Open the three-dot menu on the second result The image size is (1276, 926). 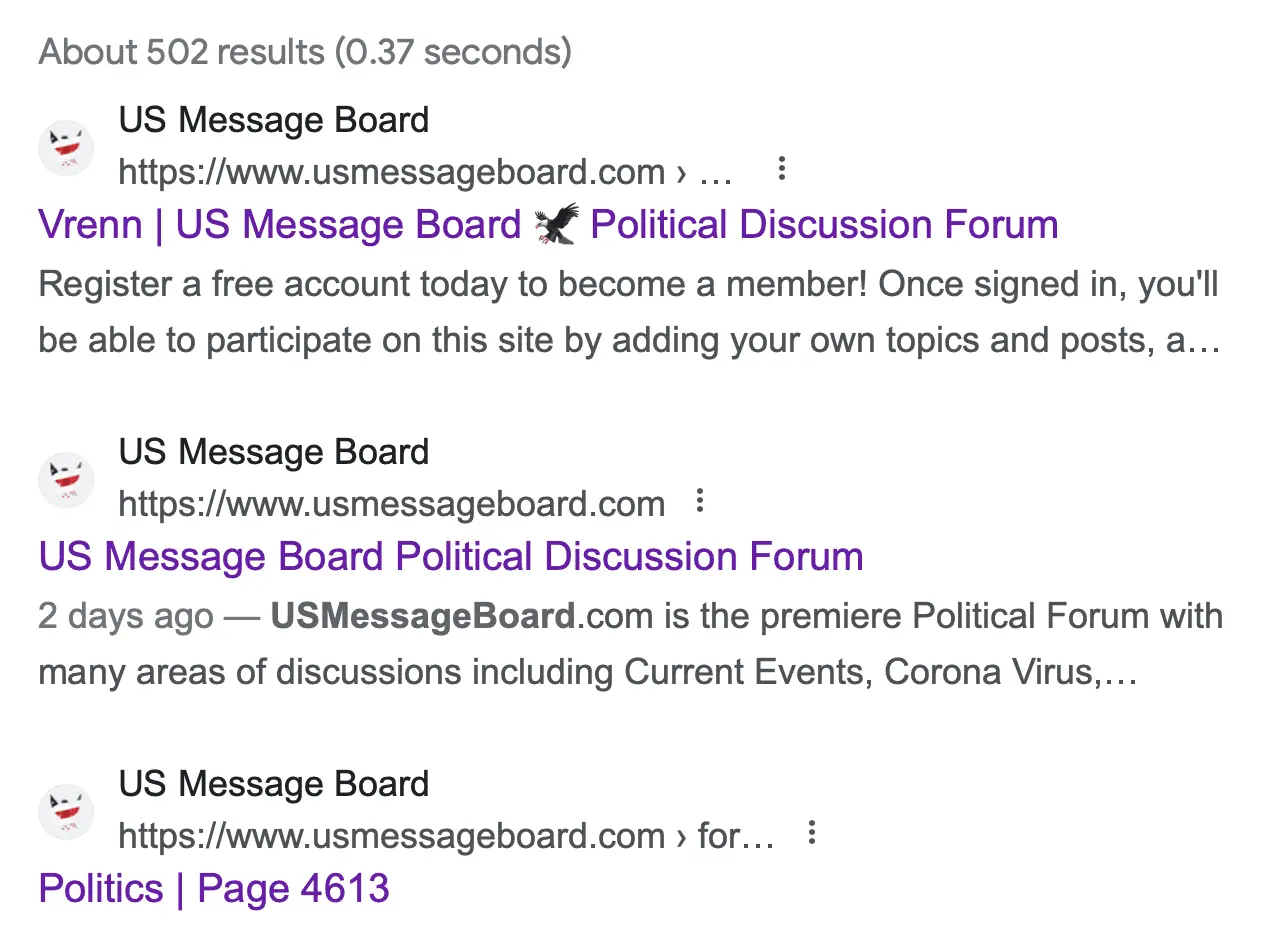click(700, 501)
